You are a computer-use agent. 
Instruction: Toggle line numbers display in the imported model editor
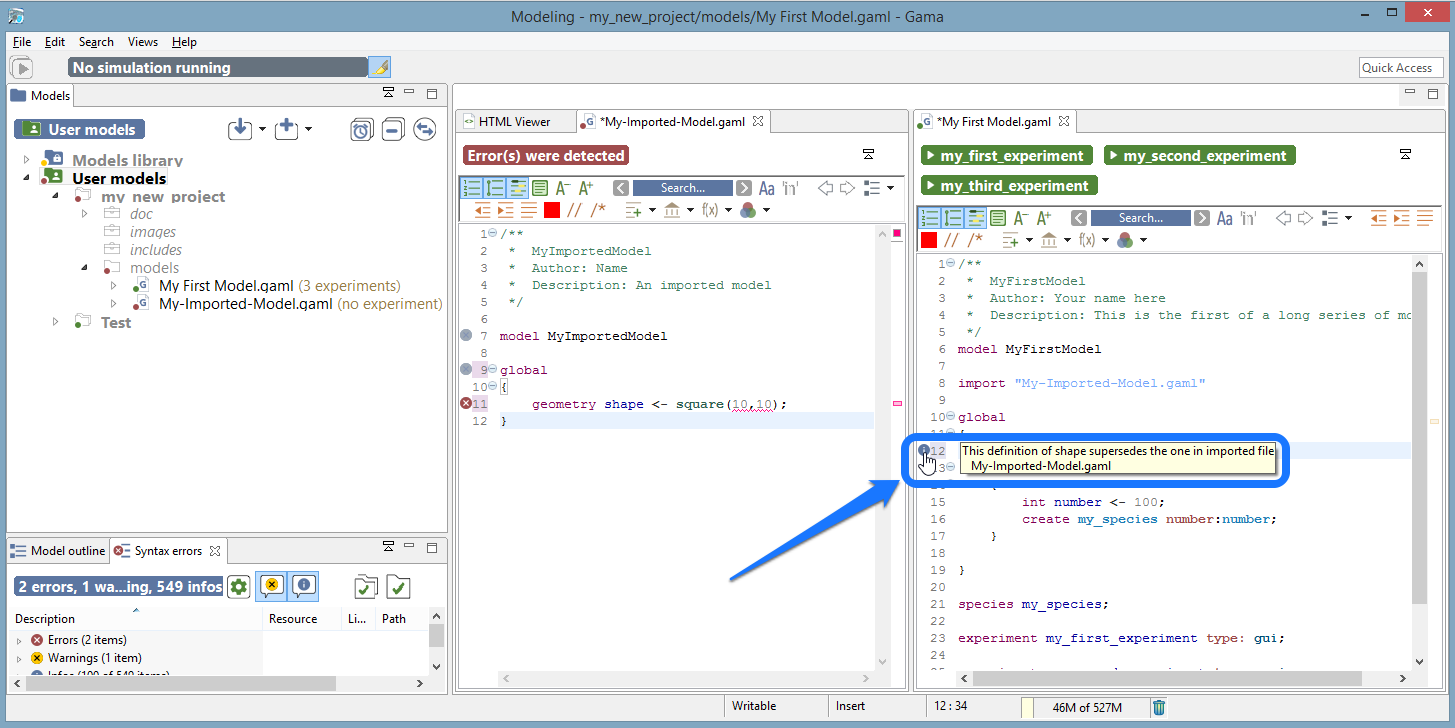(471, 188)
